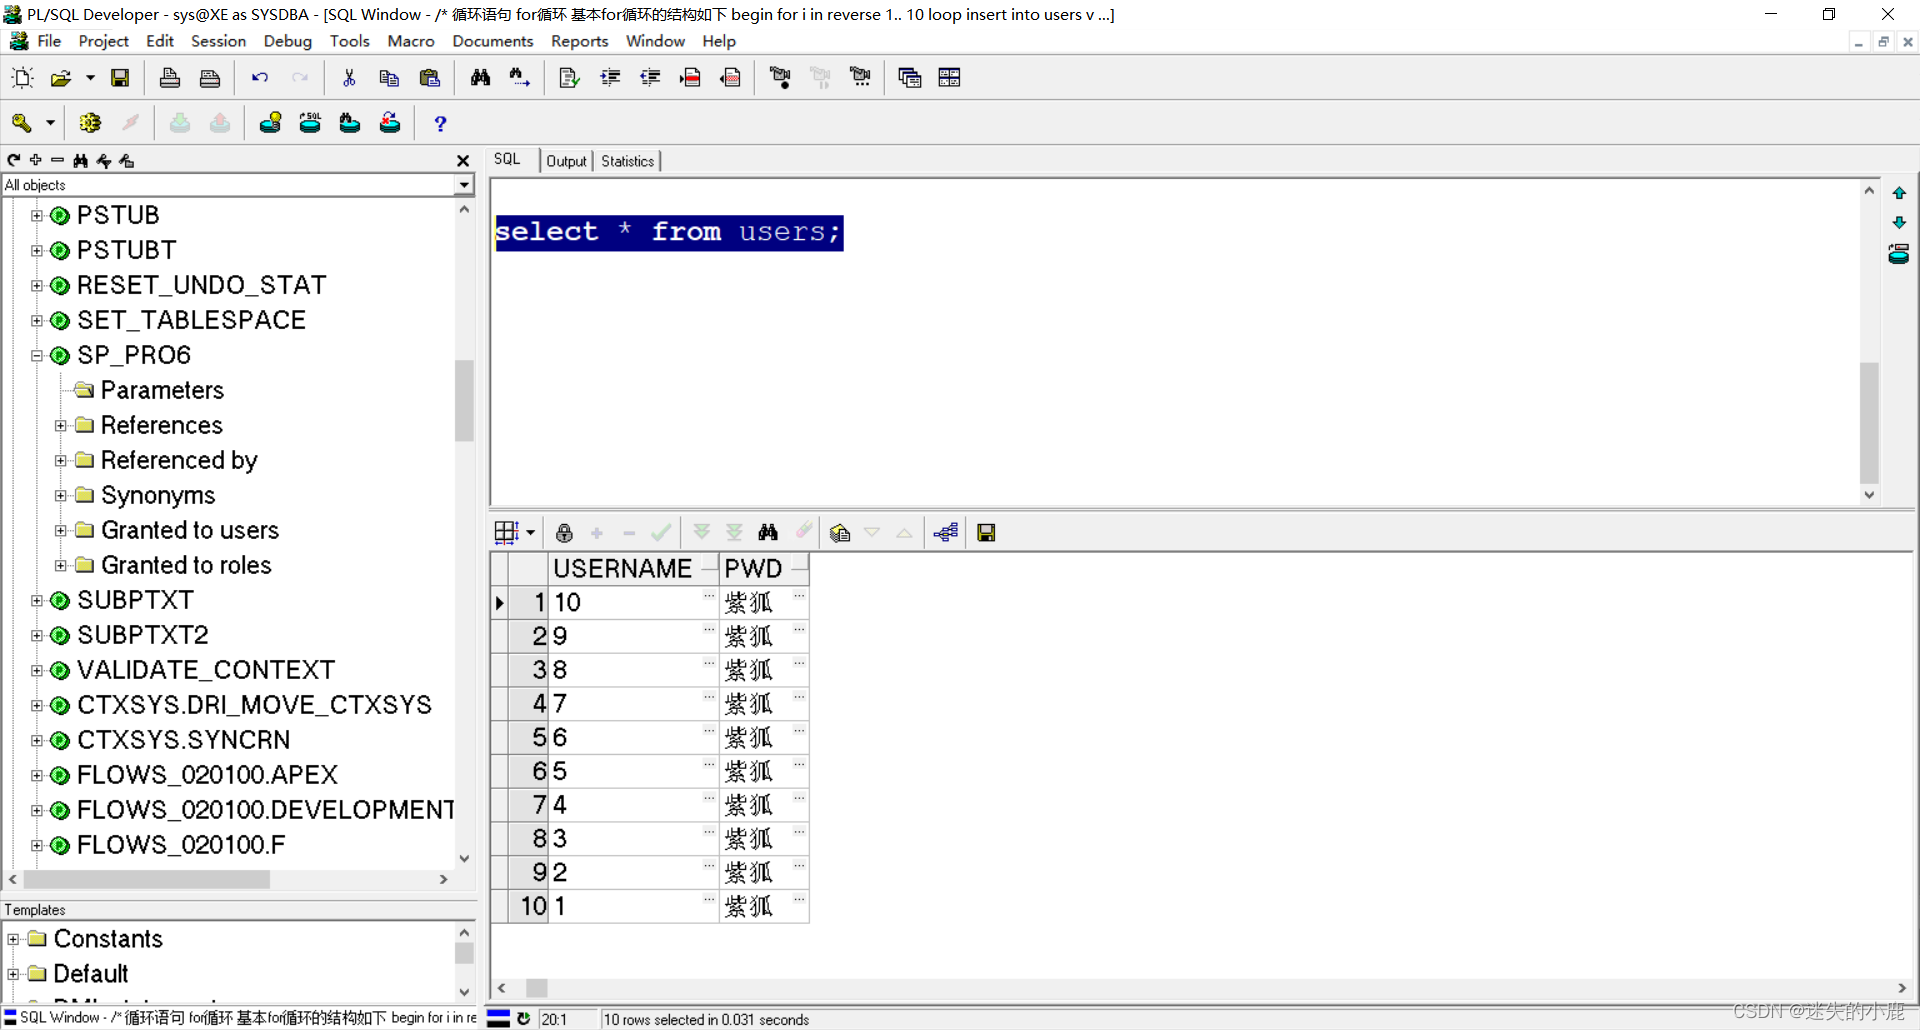Image resolution: width=1920 pixels, height=1030 pixels.
Task: Click the object browser horizontal scrollbar thumb
Action: coord(147,879)
